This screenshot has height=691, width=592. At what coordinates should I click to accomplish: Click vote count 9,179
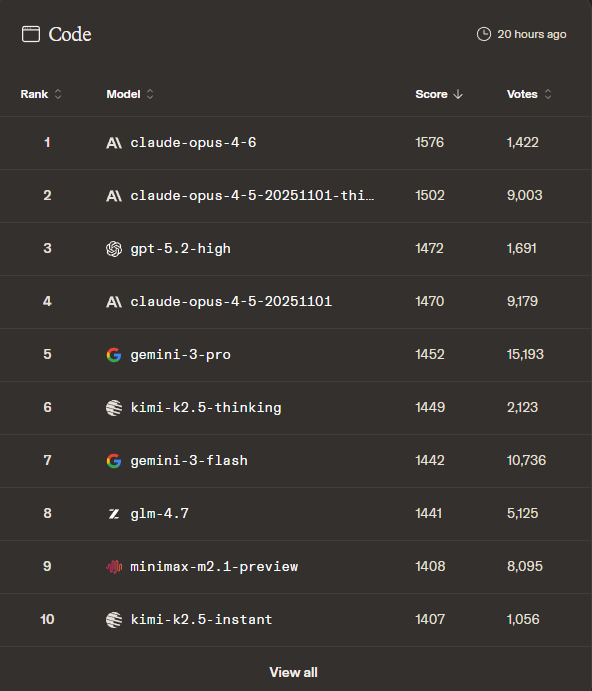coord(522,301)
